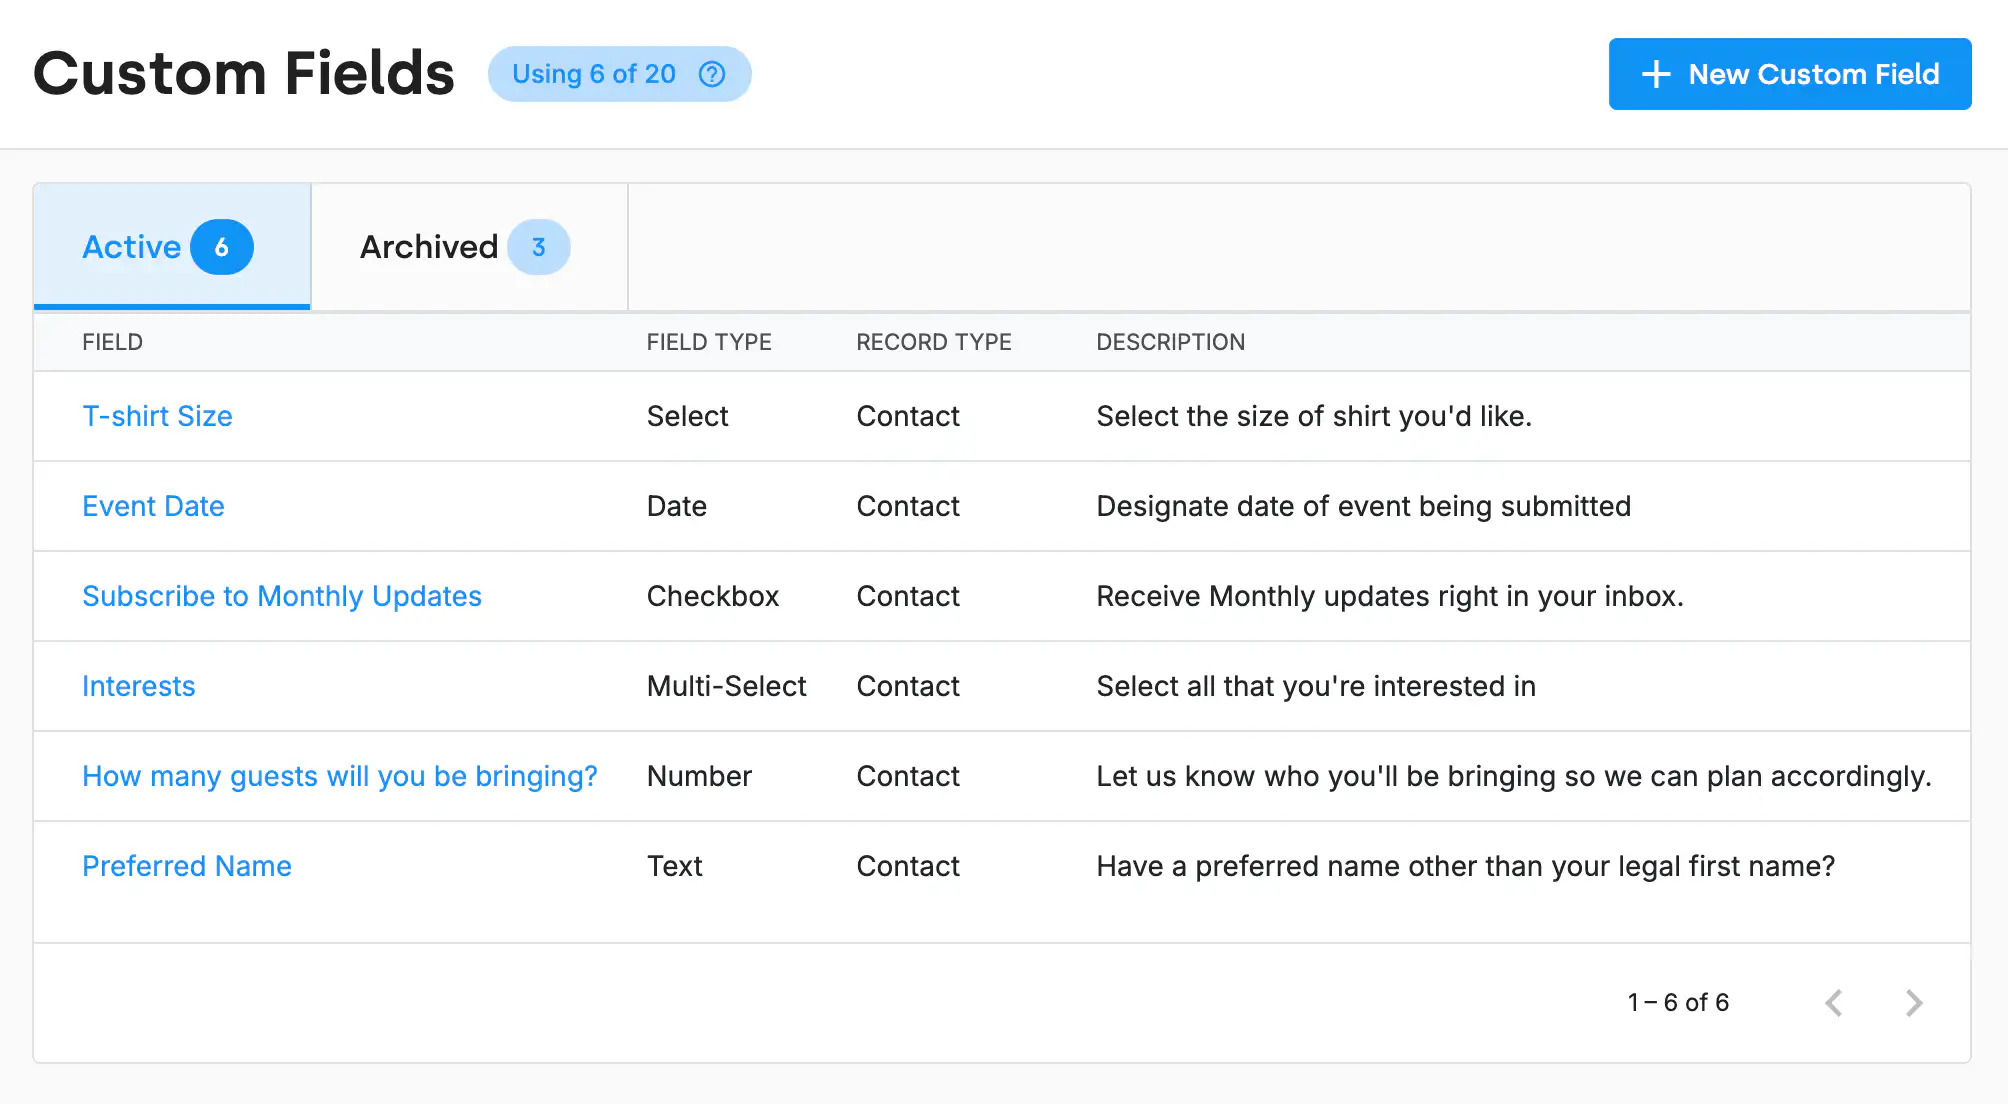Open the Interests field link

pyautogui.click(x=138, y=686)
